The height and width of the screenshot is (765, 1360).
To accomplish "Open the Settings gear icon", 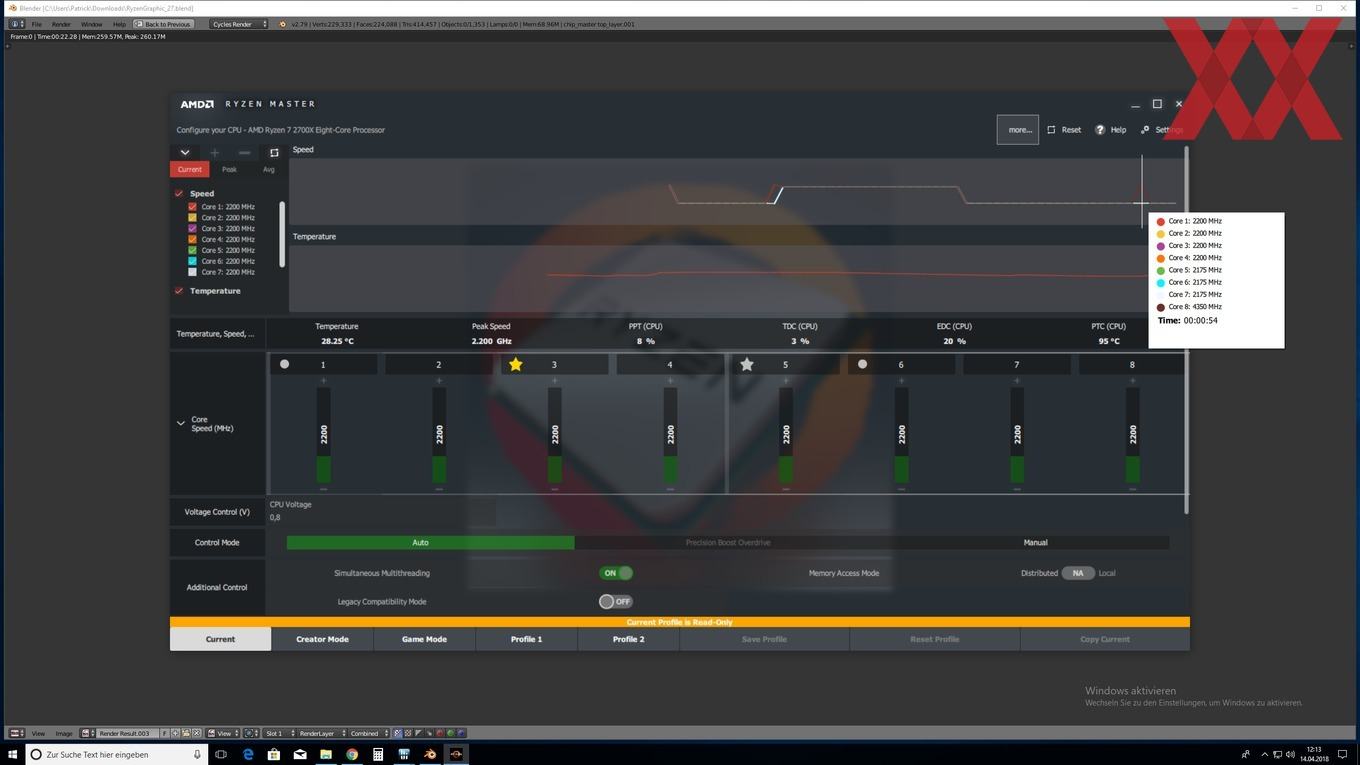I will (1145, 130).
